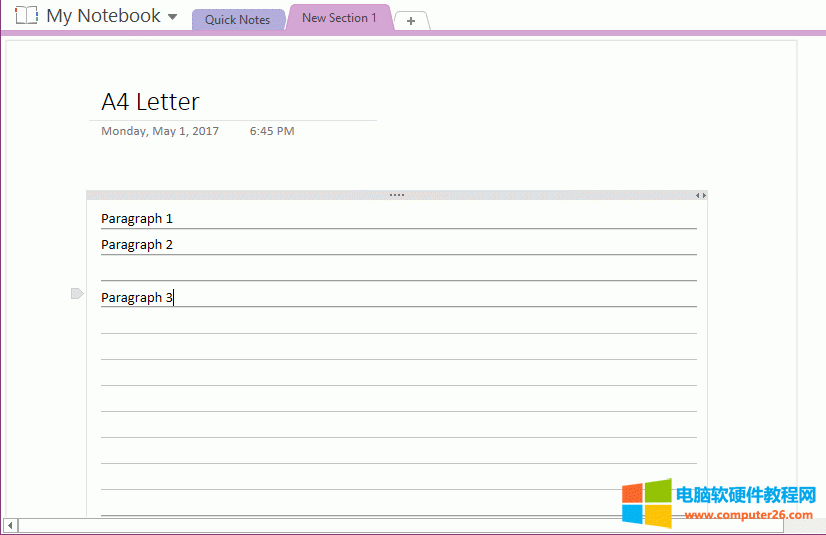Select the paragraph handle beside Paragraph 3
Screen dimensions: 826x535
(77, 293)
